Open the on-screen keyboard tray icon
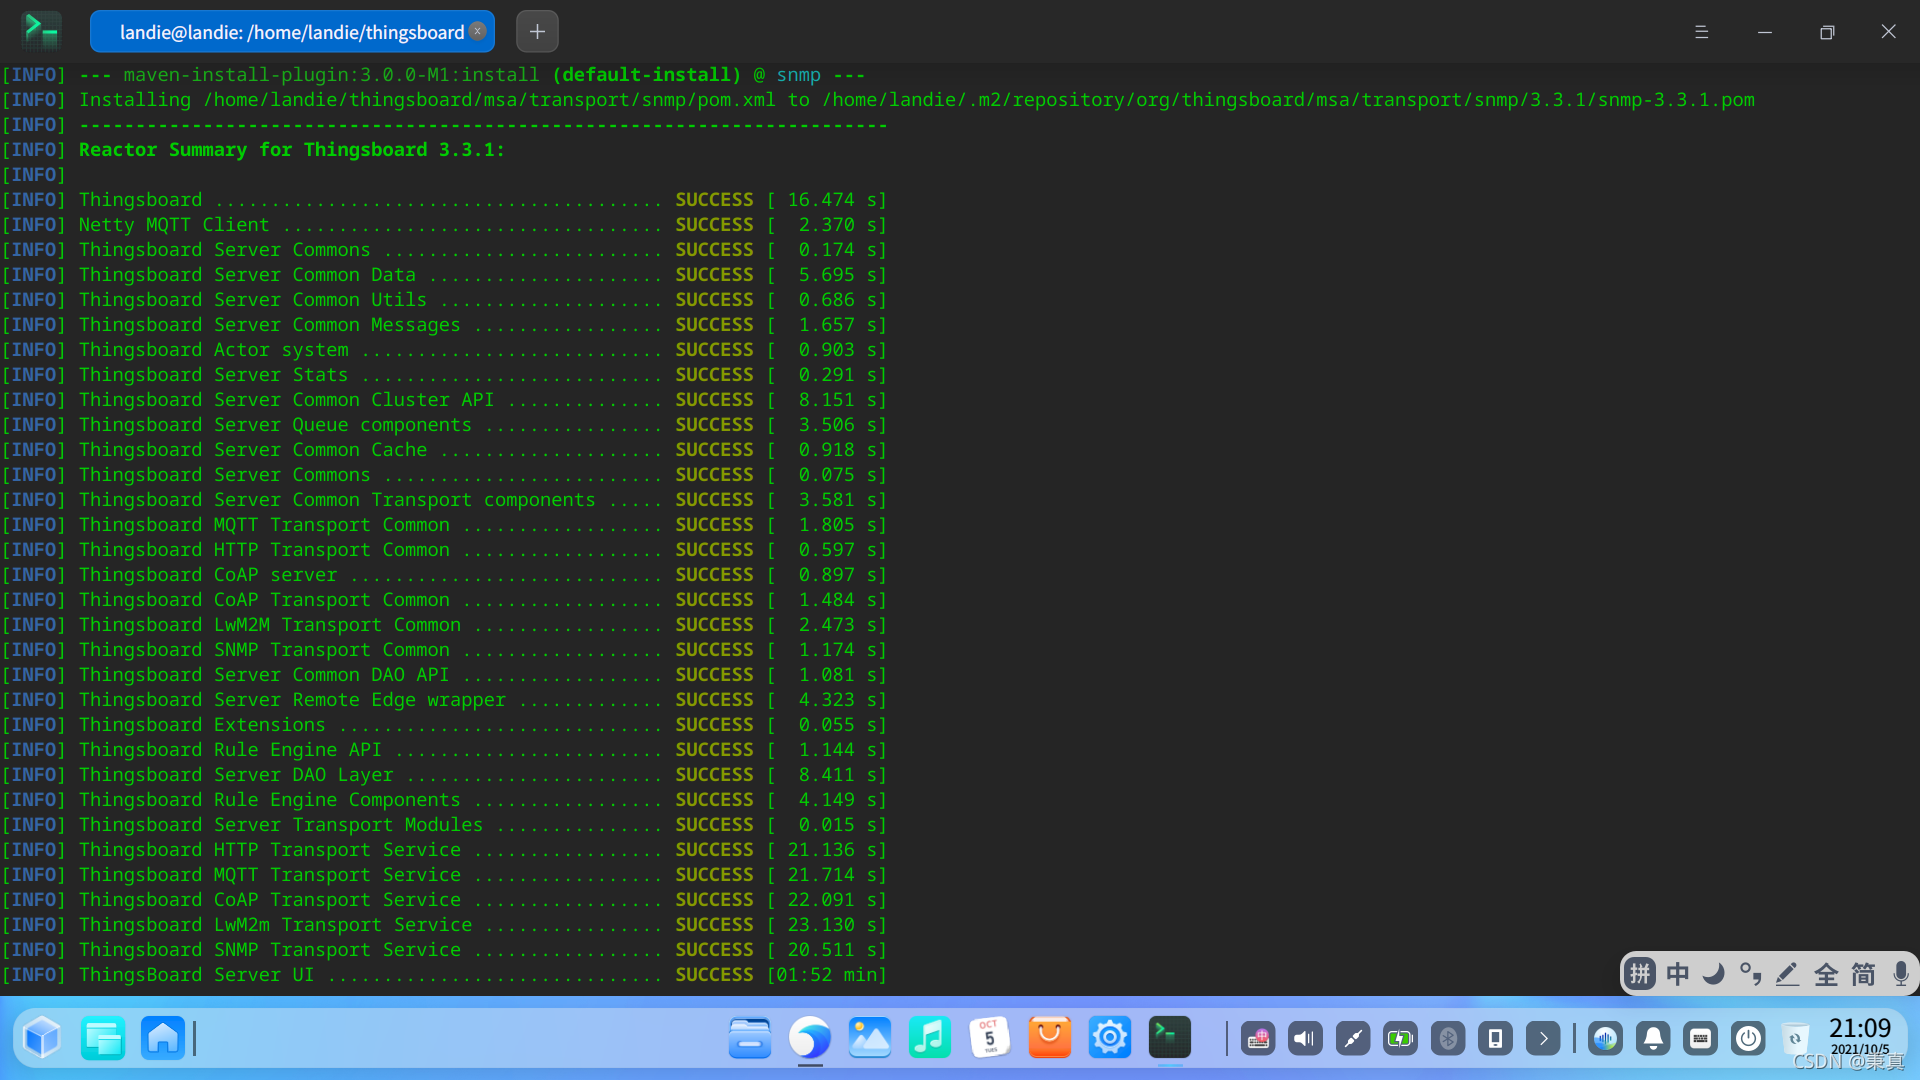The image size is (1920, 1080). pyautogui.click(x=1700, y=1039)
